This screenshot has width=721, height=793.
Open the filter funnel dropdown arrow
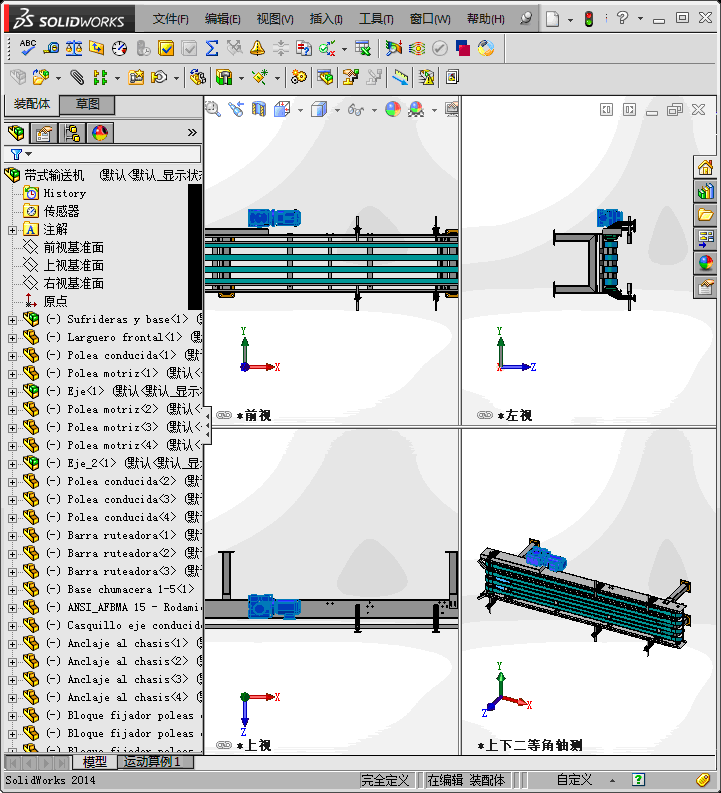pyautogui.click(x=29, y=154)
